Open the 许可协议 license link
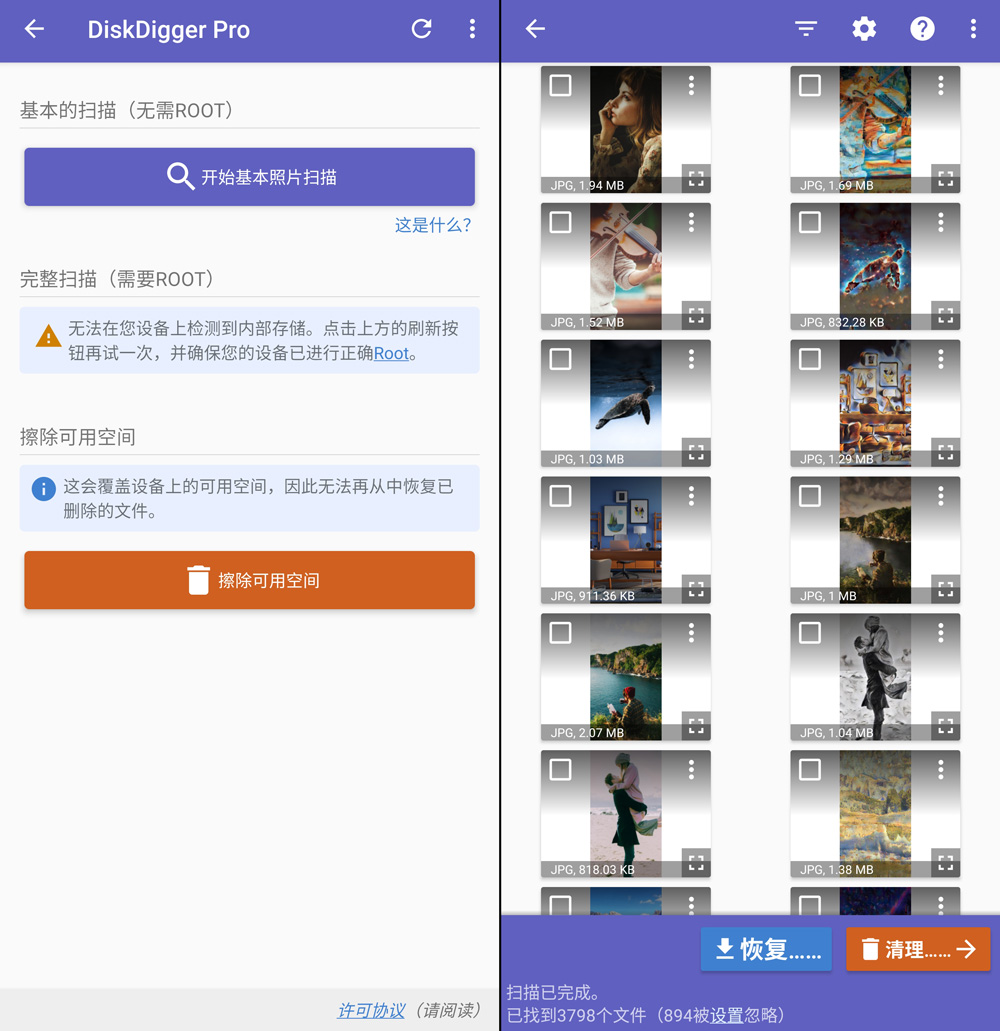The image size is (1000, 1031). click(x=371, y=1011)
